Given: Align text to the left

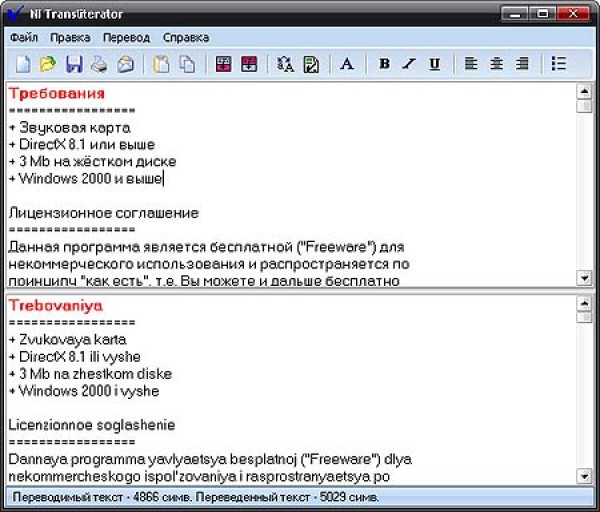Looking at the screenshot, I should 471,64.
